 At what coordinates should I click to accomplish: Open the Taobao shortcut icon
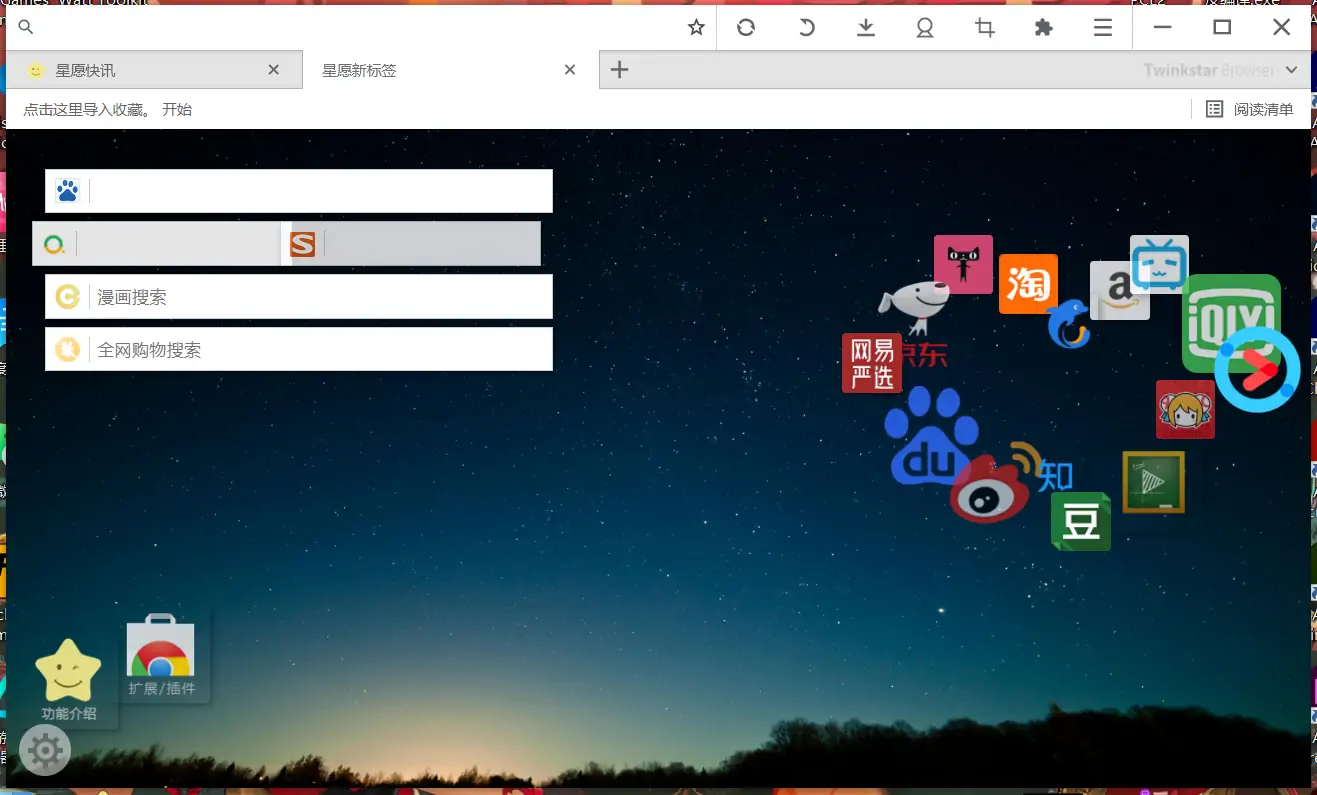click(x=1027, y=283)
